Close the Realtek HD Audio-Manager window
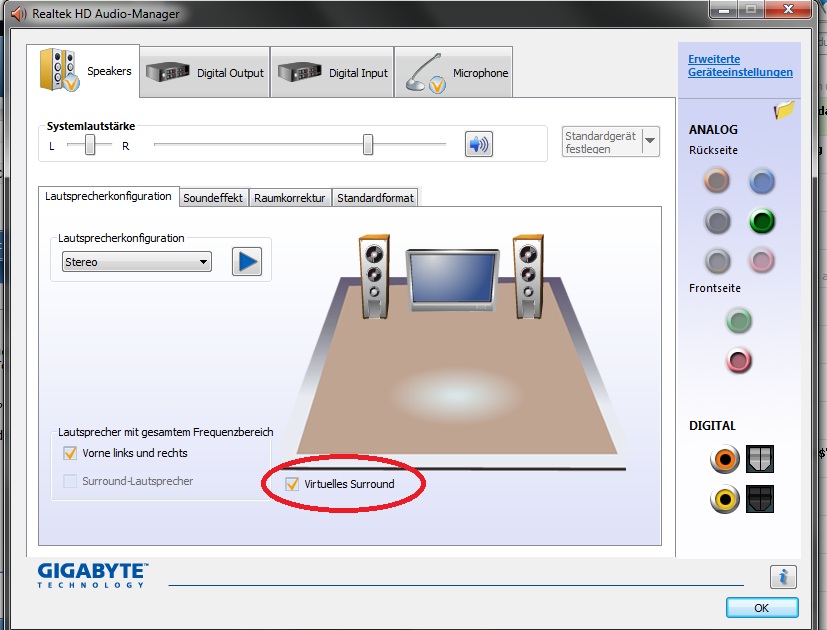Viewport: 827px width, 630px height. pyautogui.click(x=788, y=9)
